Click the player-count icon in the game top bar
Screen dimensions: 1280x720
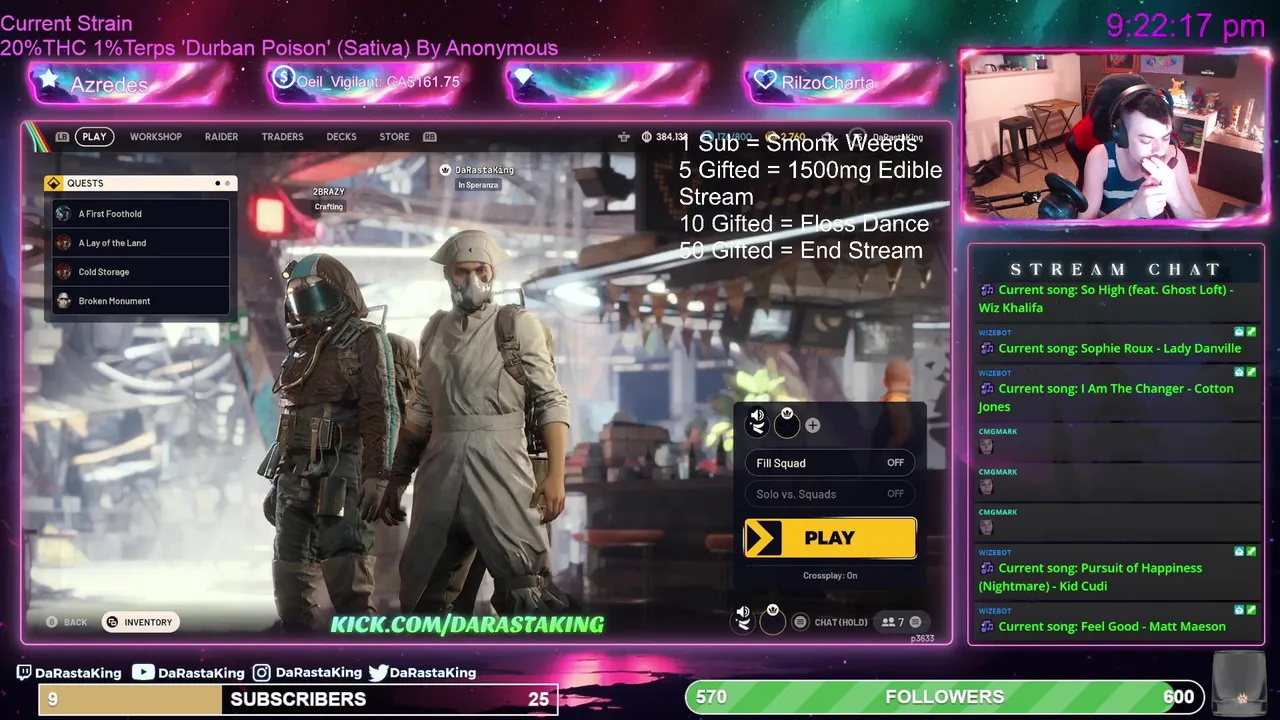pos(624,137)
